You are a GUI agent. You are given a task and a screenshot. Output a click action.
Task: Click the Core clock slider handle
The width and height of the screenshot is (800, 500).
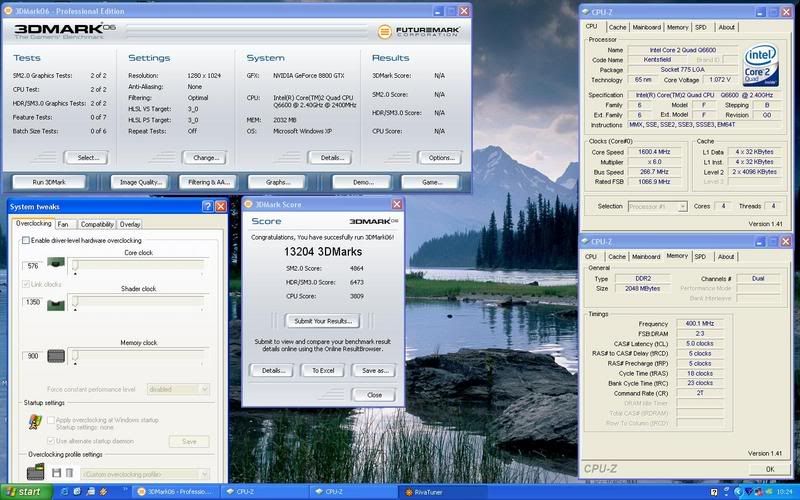tap(75, 265)
